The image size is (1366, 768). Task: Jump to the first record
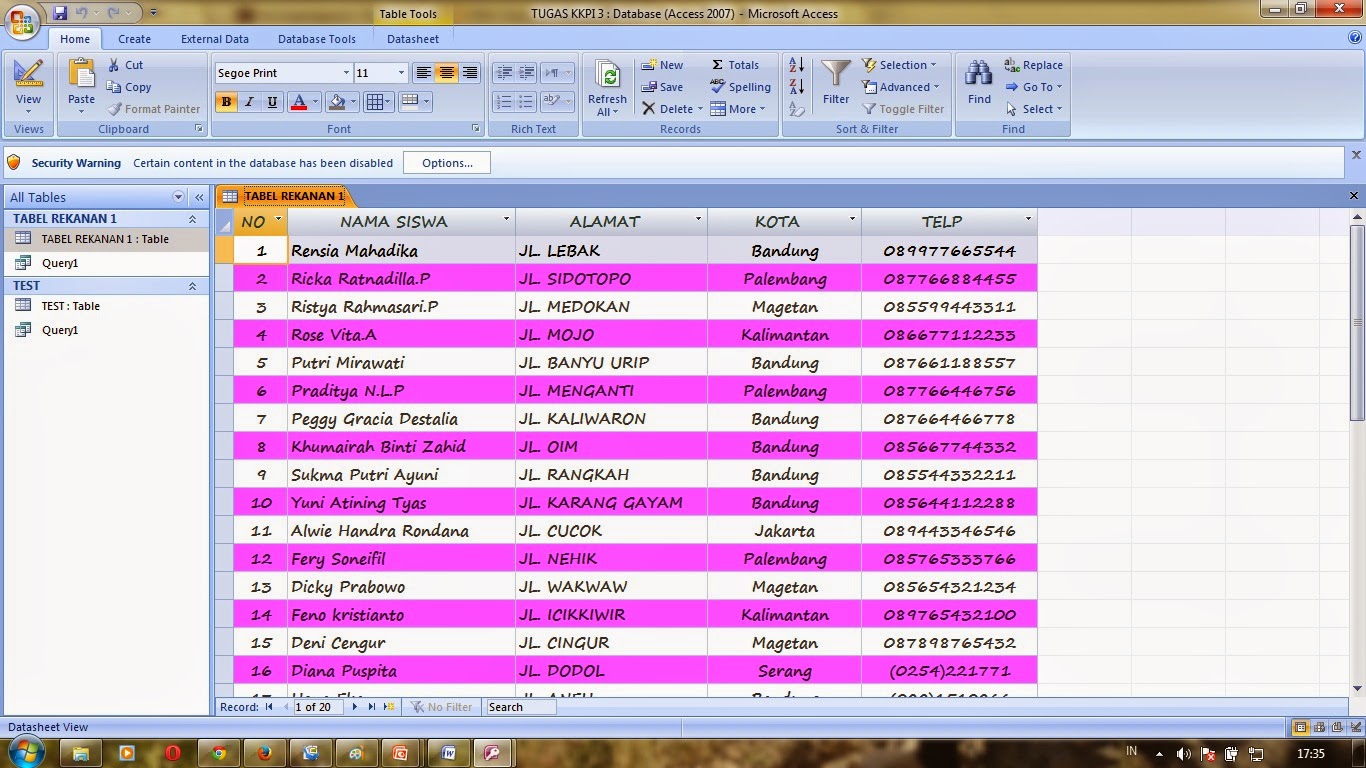point(269,707)
